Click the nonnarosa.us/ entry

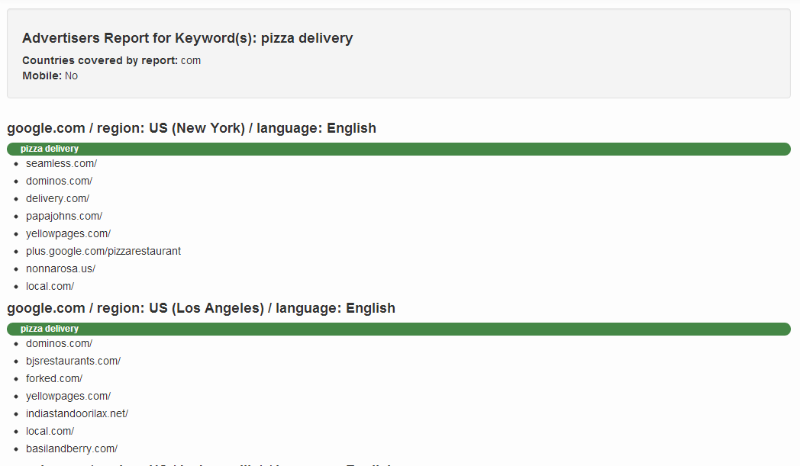click(61, 268)
